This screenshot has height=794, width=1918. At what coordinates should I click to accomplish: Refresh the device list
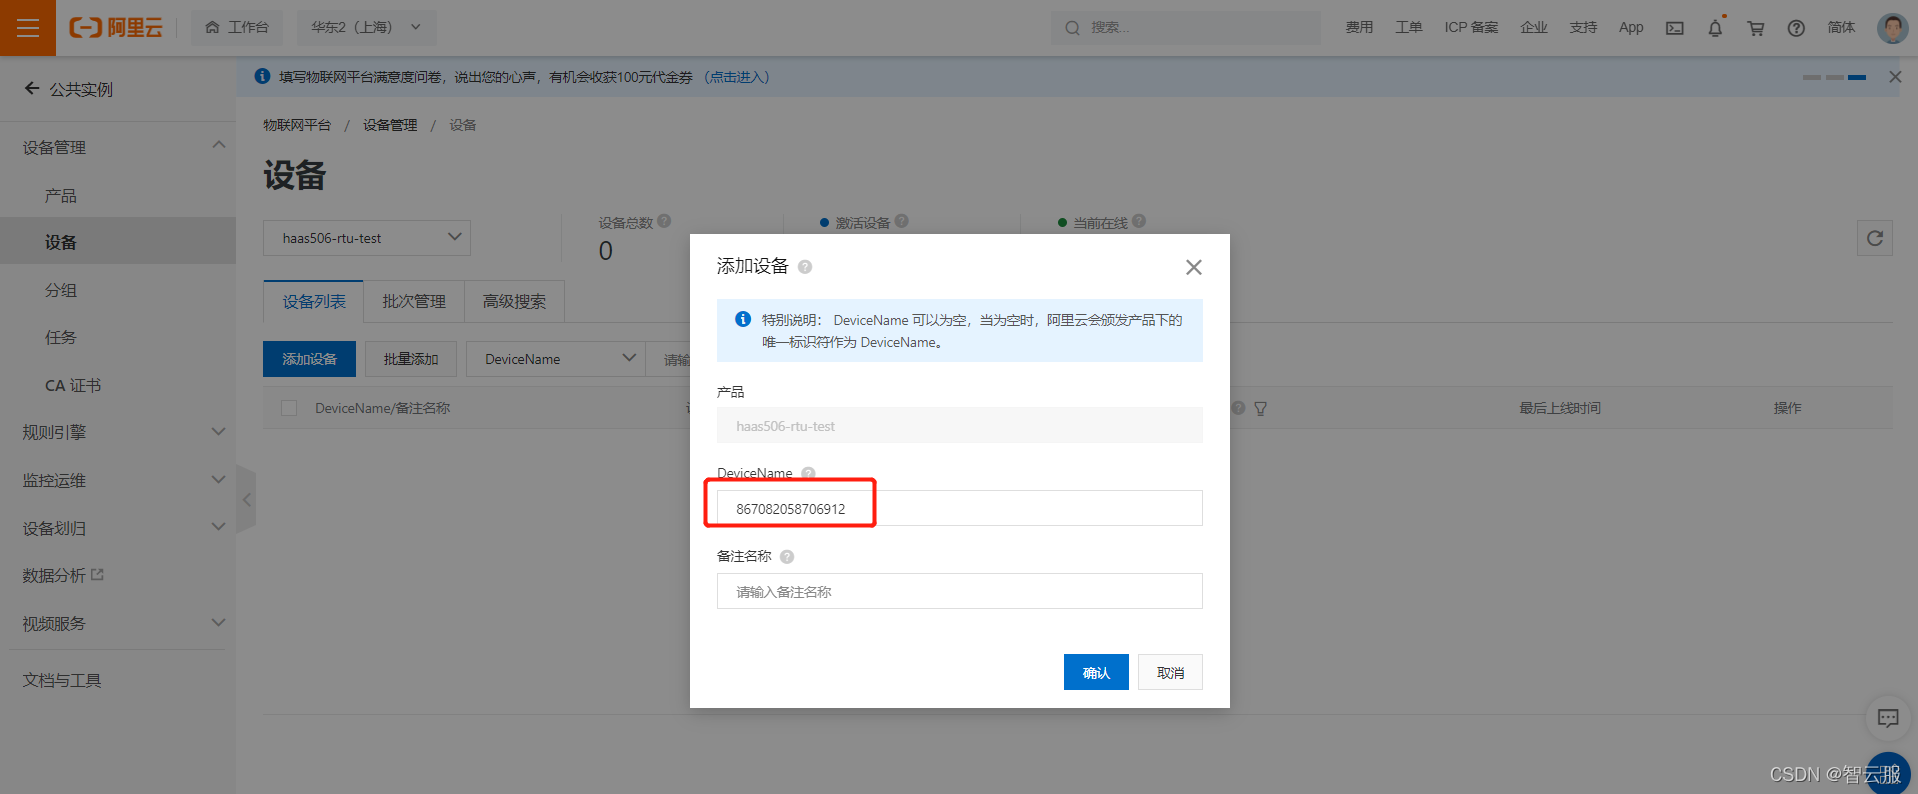click(1875, 238)
